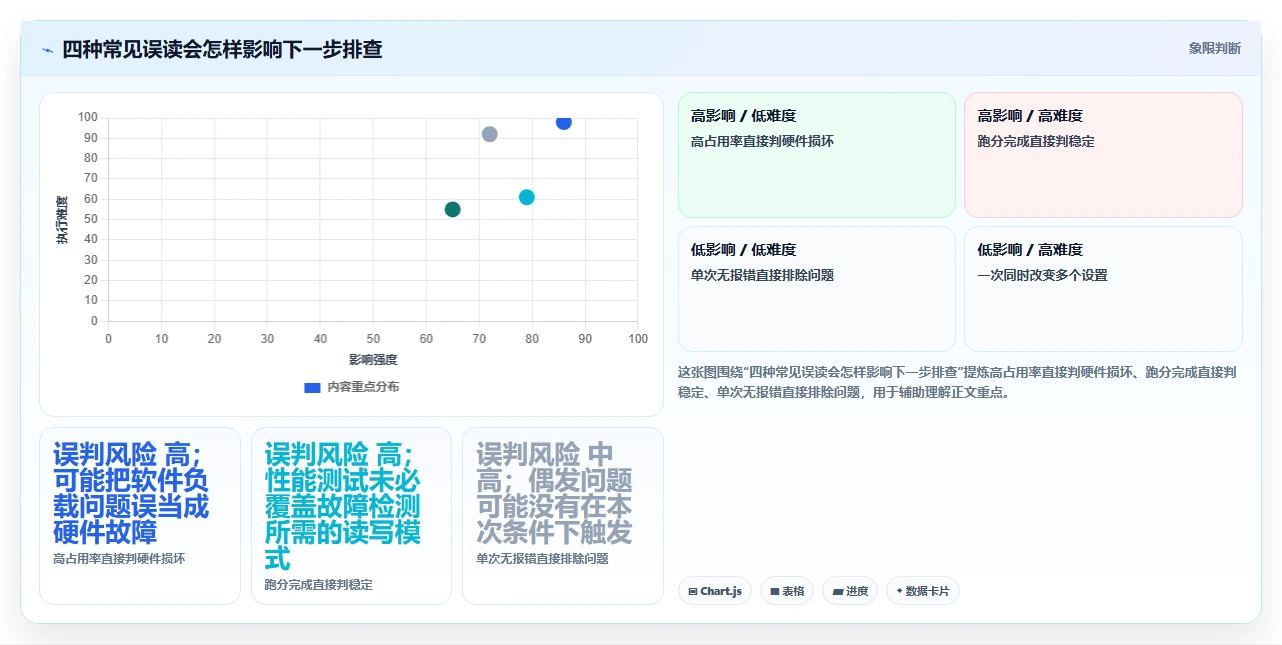
Task: Select the 低影响 / 高难度 quadrant card
Action: pos(1103,289)
